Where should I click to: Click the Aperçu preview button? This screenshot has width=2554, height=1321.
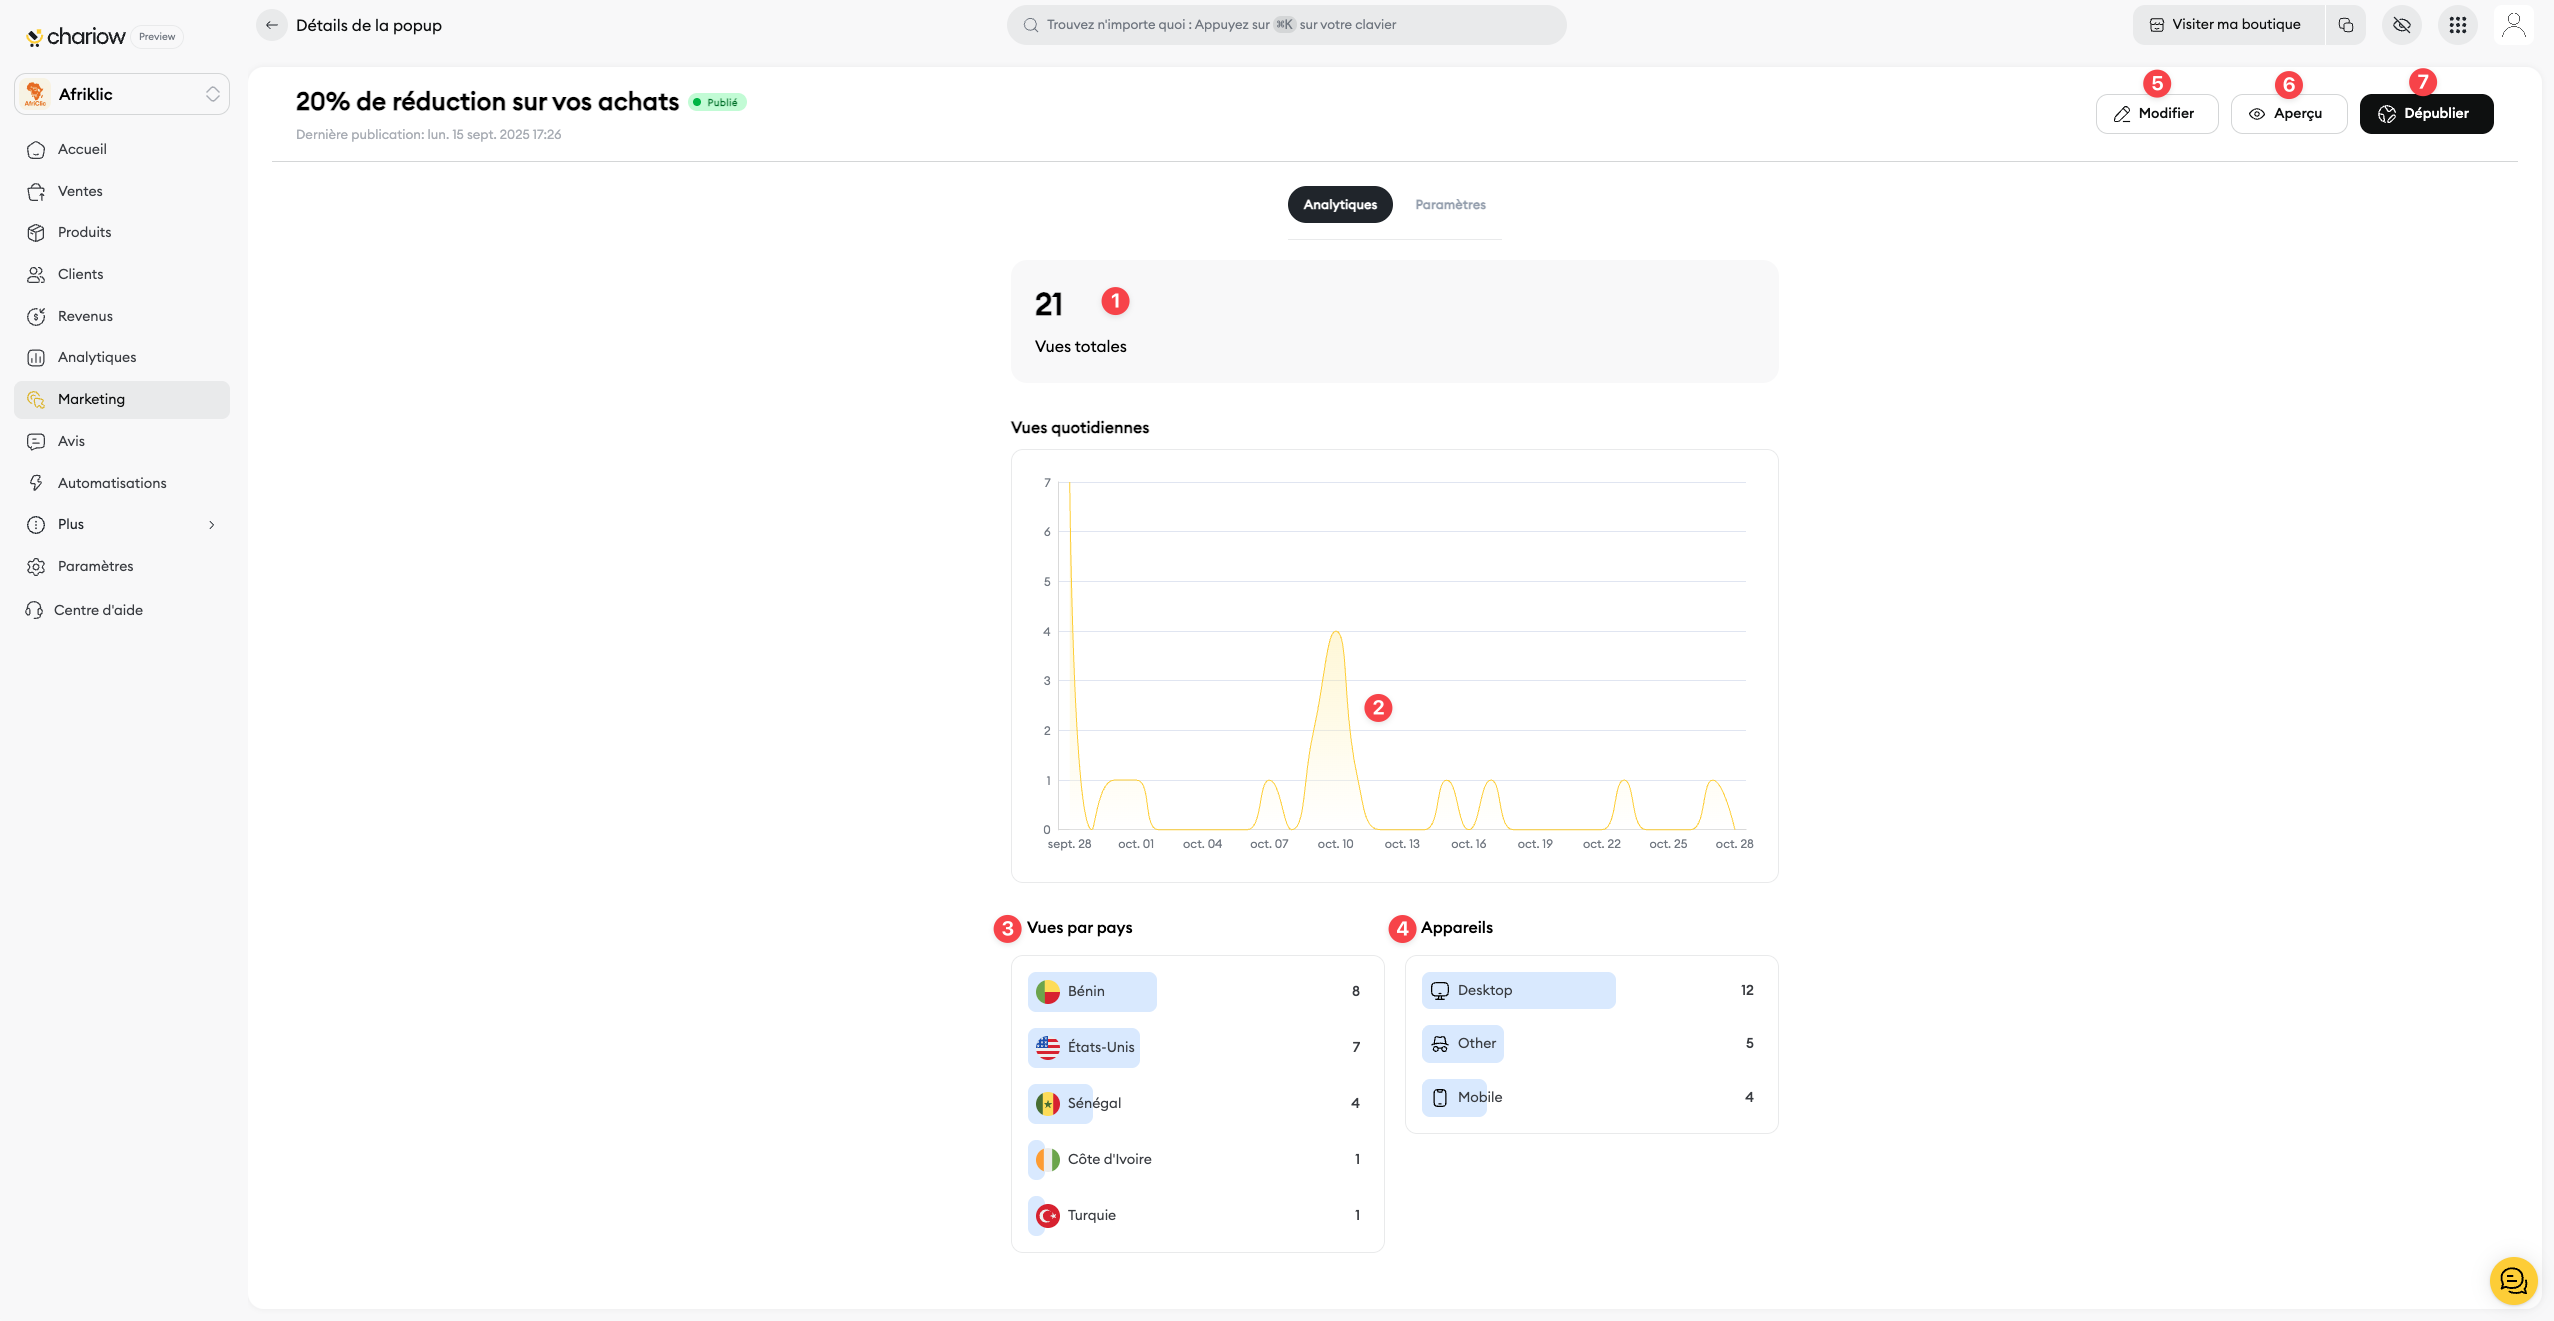2288,114
